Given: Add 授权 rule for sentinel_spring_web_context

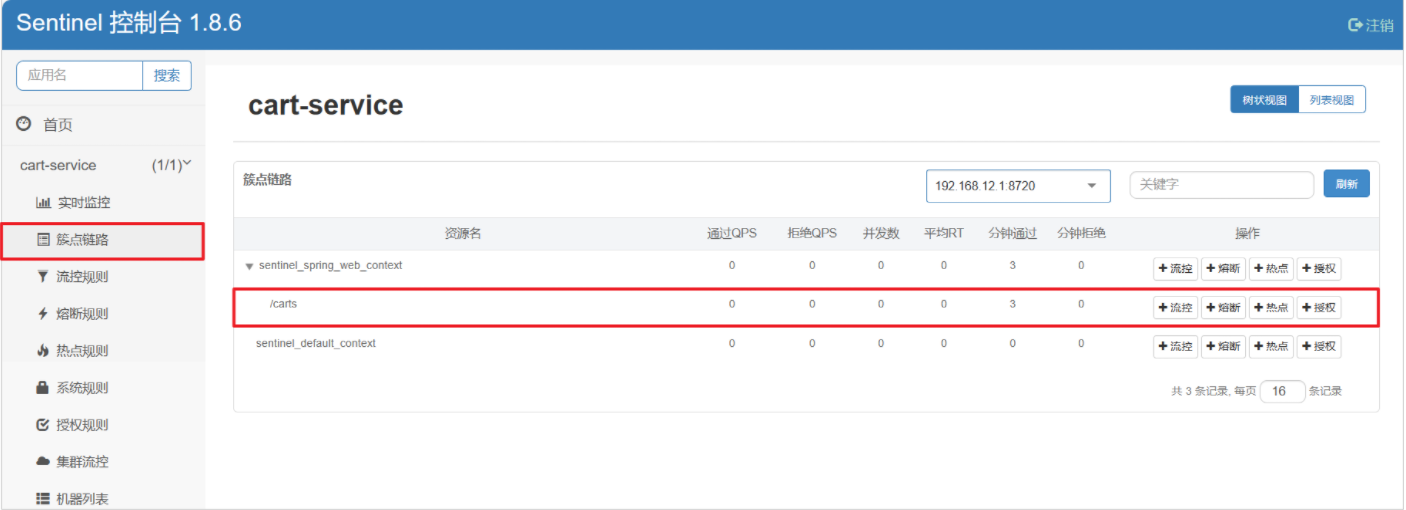Looking at the screenshot, I should click(x=1319, y=269).
